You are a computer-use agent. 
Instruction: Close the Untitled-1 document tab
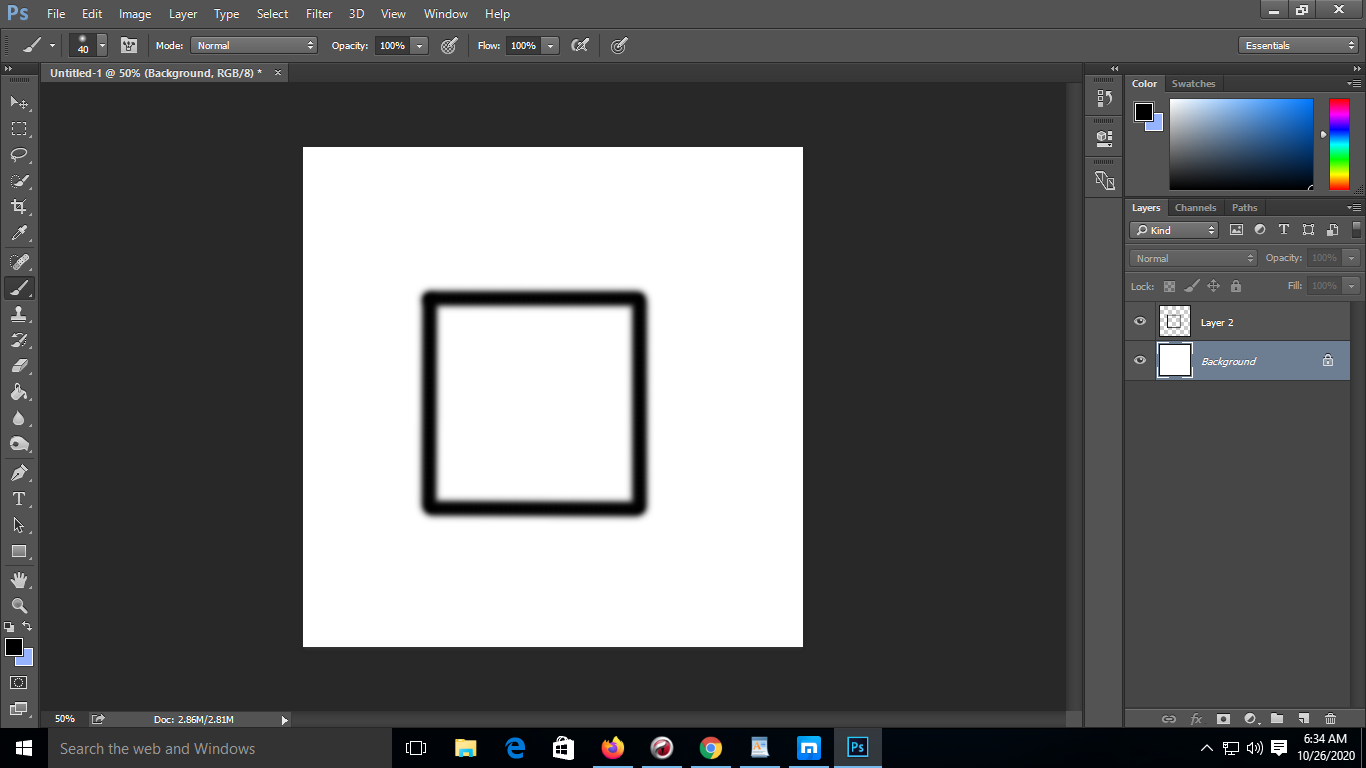click(x=278, y=73)
